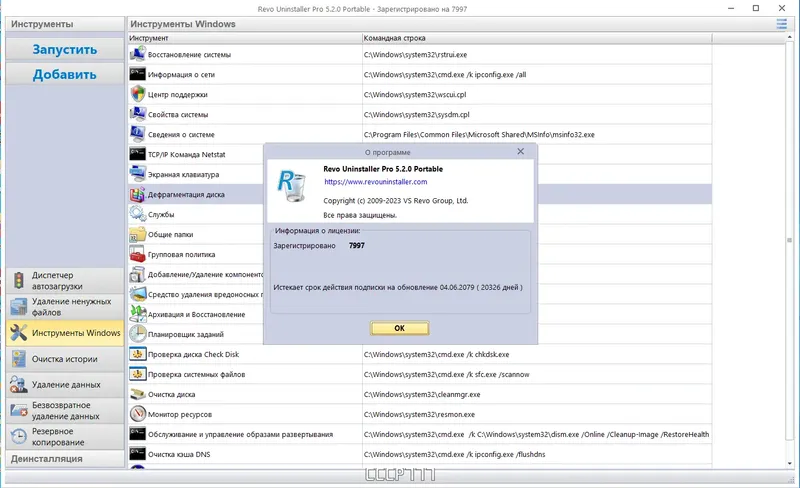Click the Общие папки folder icon
Screen dimensions: 800x488
tap(137, 234)
